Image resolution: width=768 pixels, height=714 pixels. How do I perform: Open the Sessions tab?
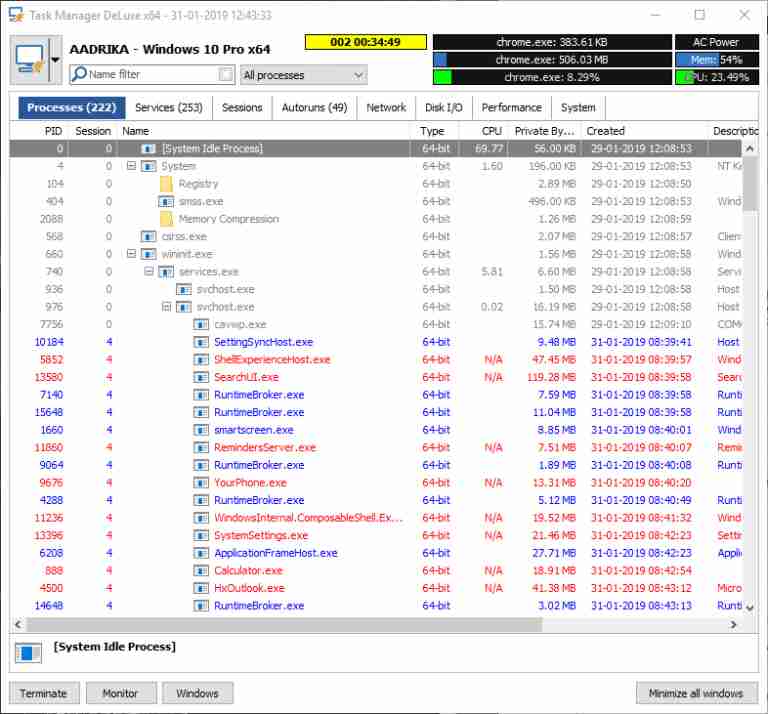242,108
